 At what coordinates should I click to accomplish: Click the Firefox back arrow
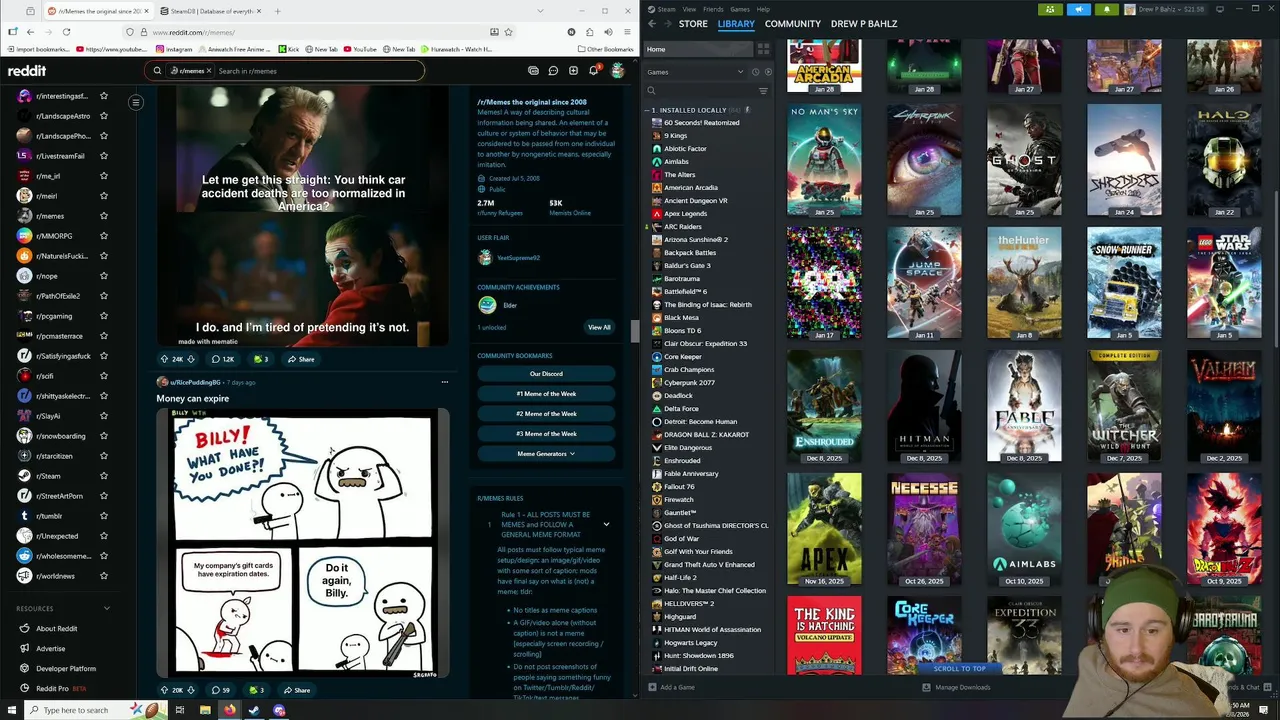tap(30, 31)
